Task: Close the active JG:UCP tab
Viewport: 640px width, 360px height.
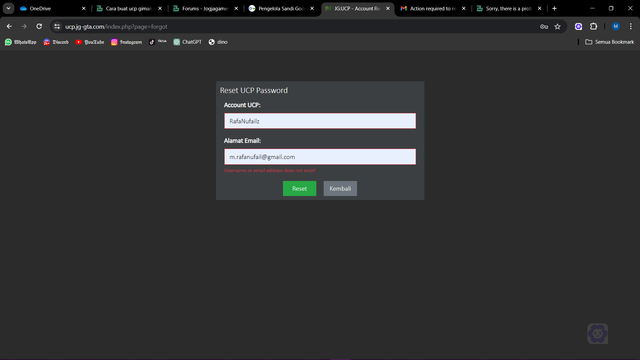Action: pyautogui.click(x=388, y=8)
